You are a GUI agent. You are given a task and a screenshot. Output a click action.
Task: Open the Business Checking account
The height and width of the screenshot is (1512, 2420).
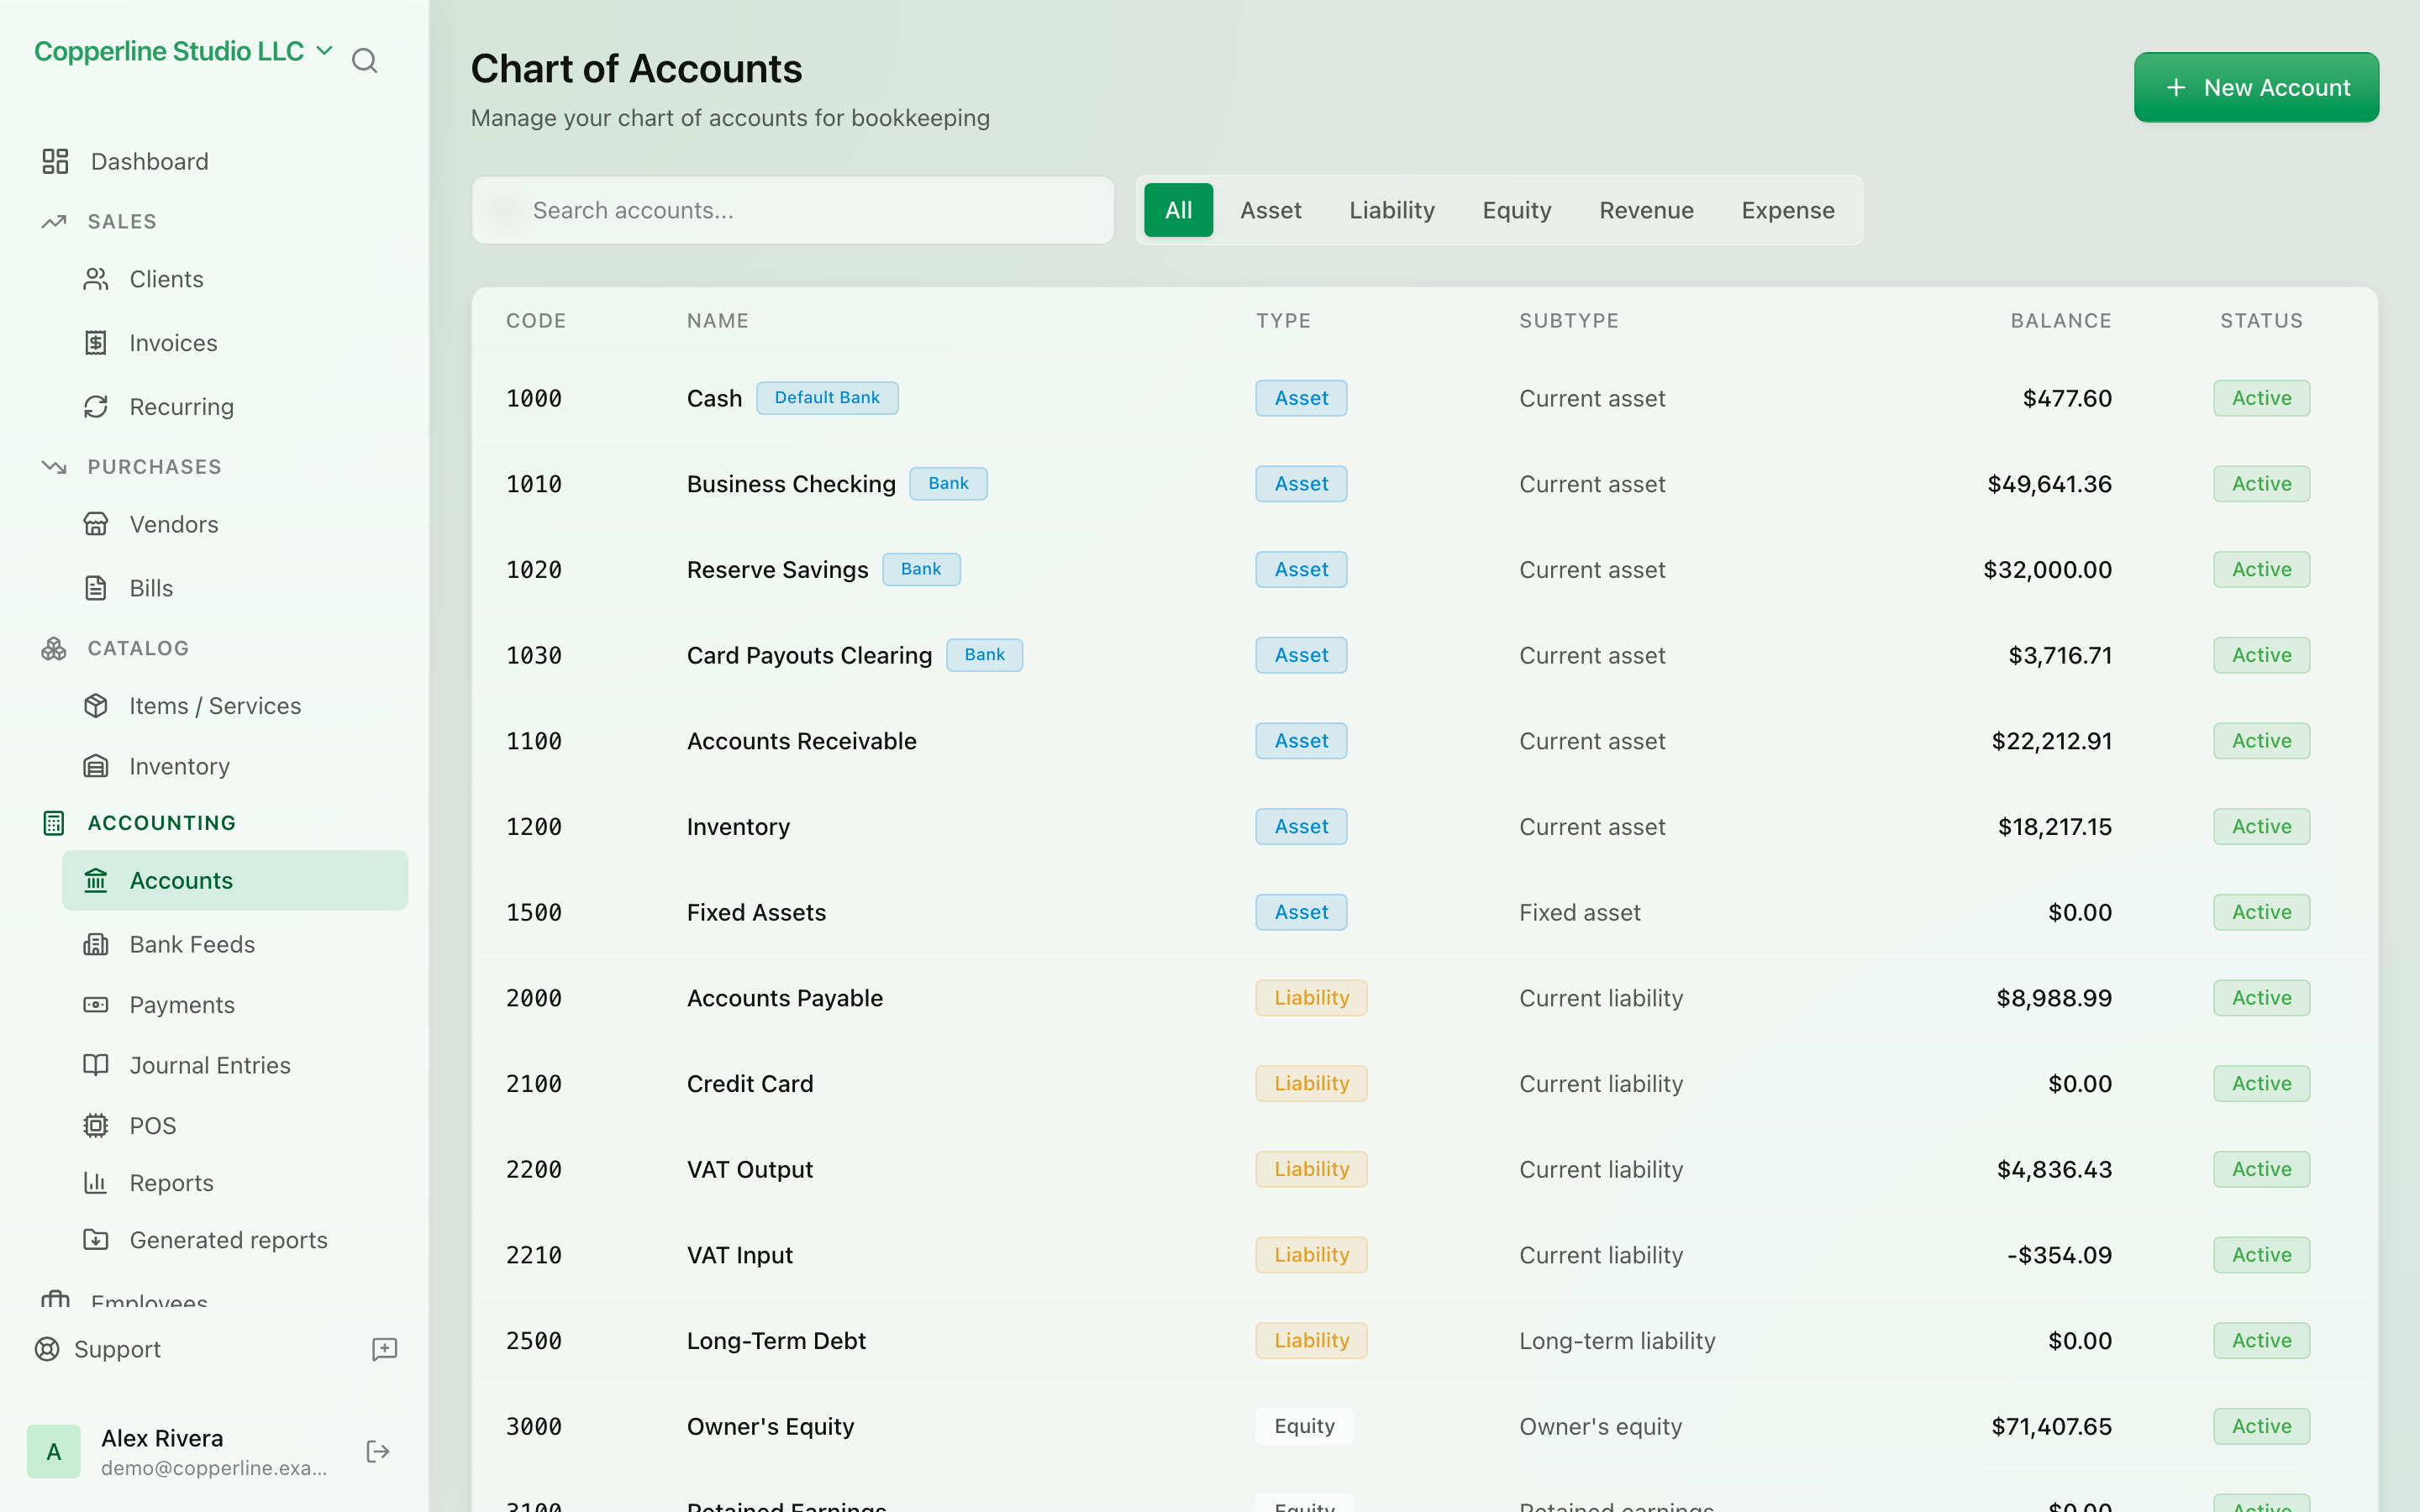pos(791,484)
